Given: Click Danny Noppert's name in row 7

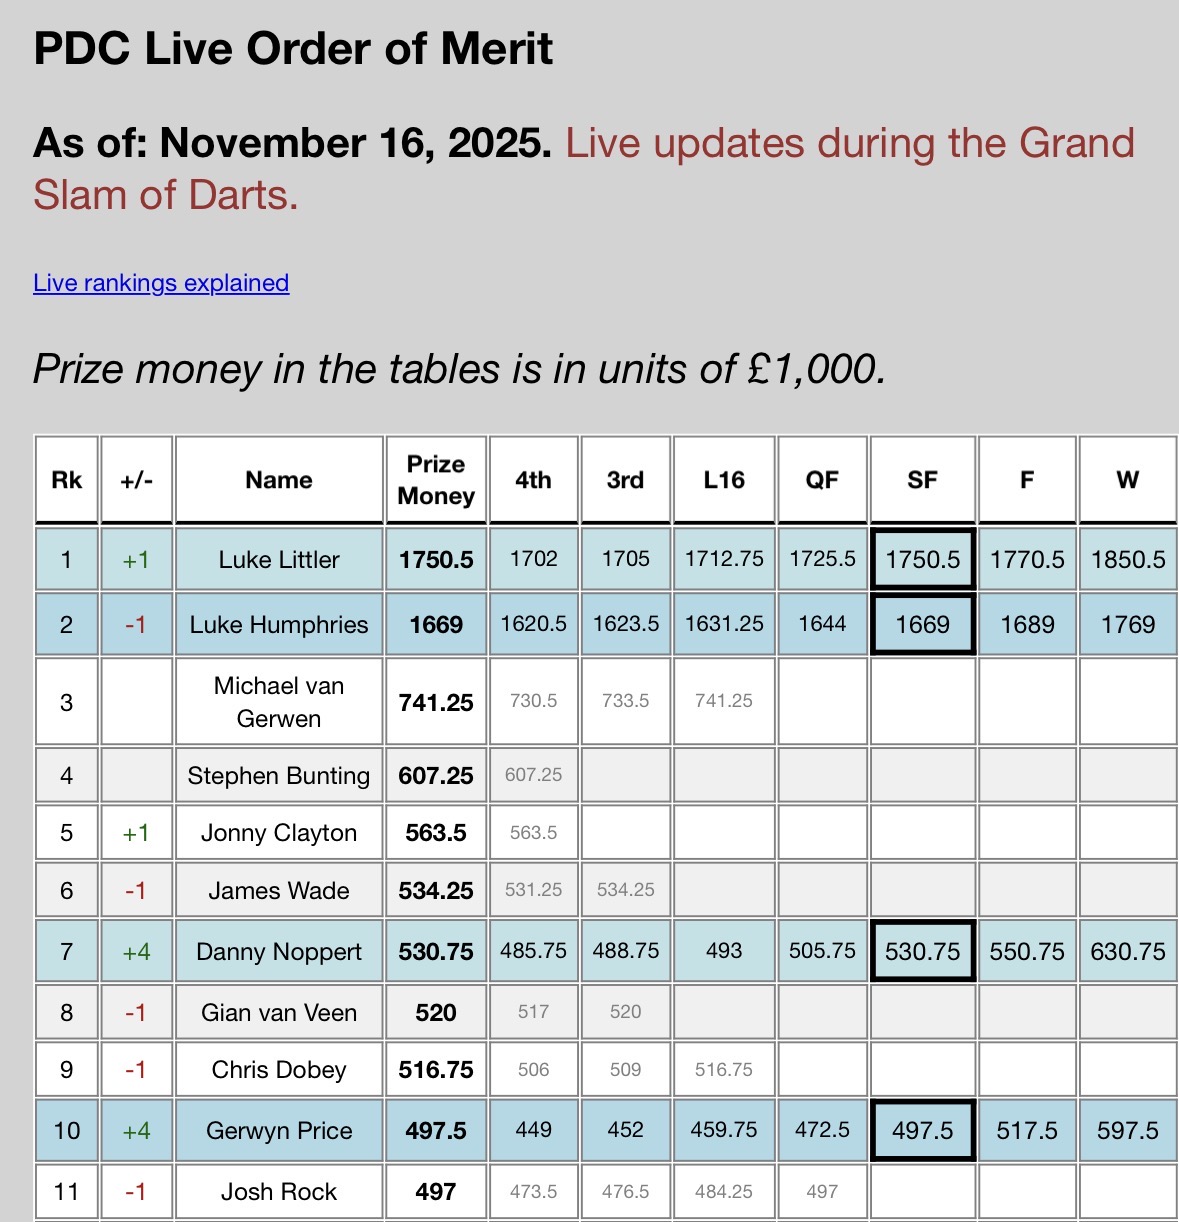Looking at the screenshot, I should pyautogui.click(x=279, y=952).
